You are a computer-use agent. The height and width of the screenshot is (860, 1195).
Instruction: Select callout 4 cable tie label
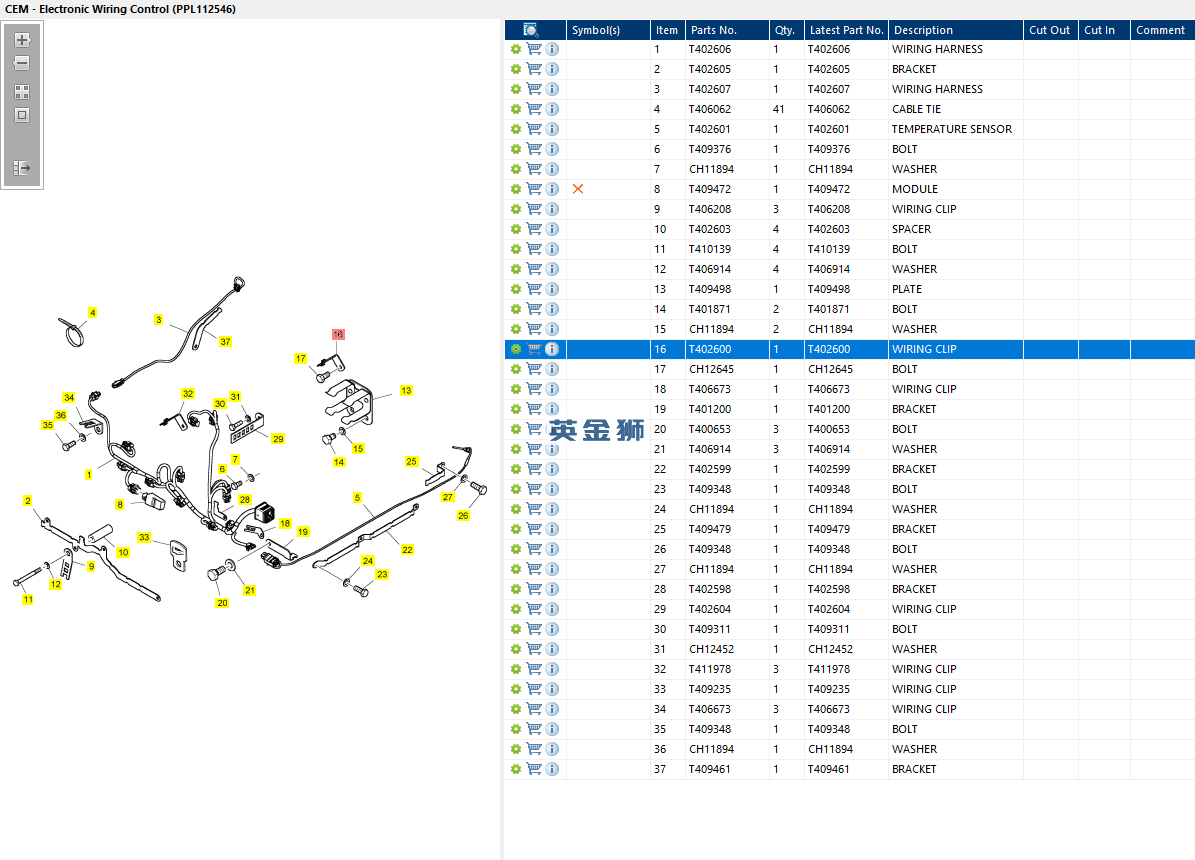[92, 313]
